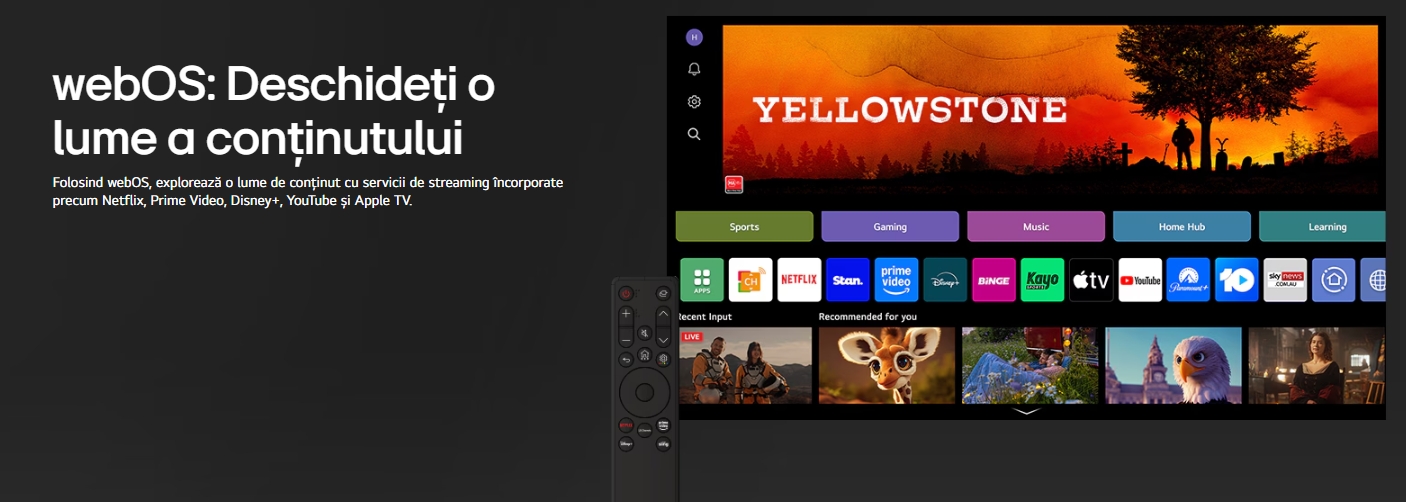The image size is (1406, 502).
Task: Open the woman in dark dress thumbnail
Action: pos(1317,365)
